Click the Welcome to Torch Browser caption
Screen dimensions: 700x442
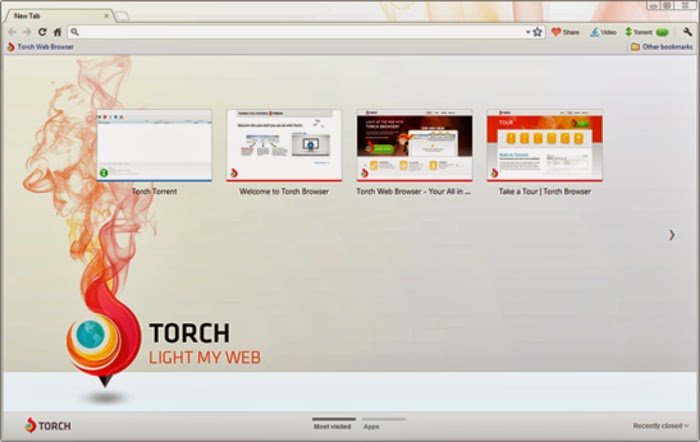(x=284, y=192)
